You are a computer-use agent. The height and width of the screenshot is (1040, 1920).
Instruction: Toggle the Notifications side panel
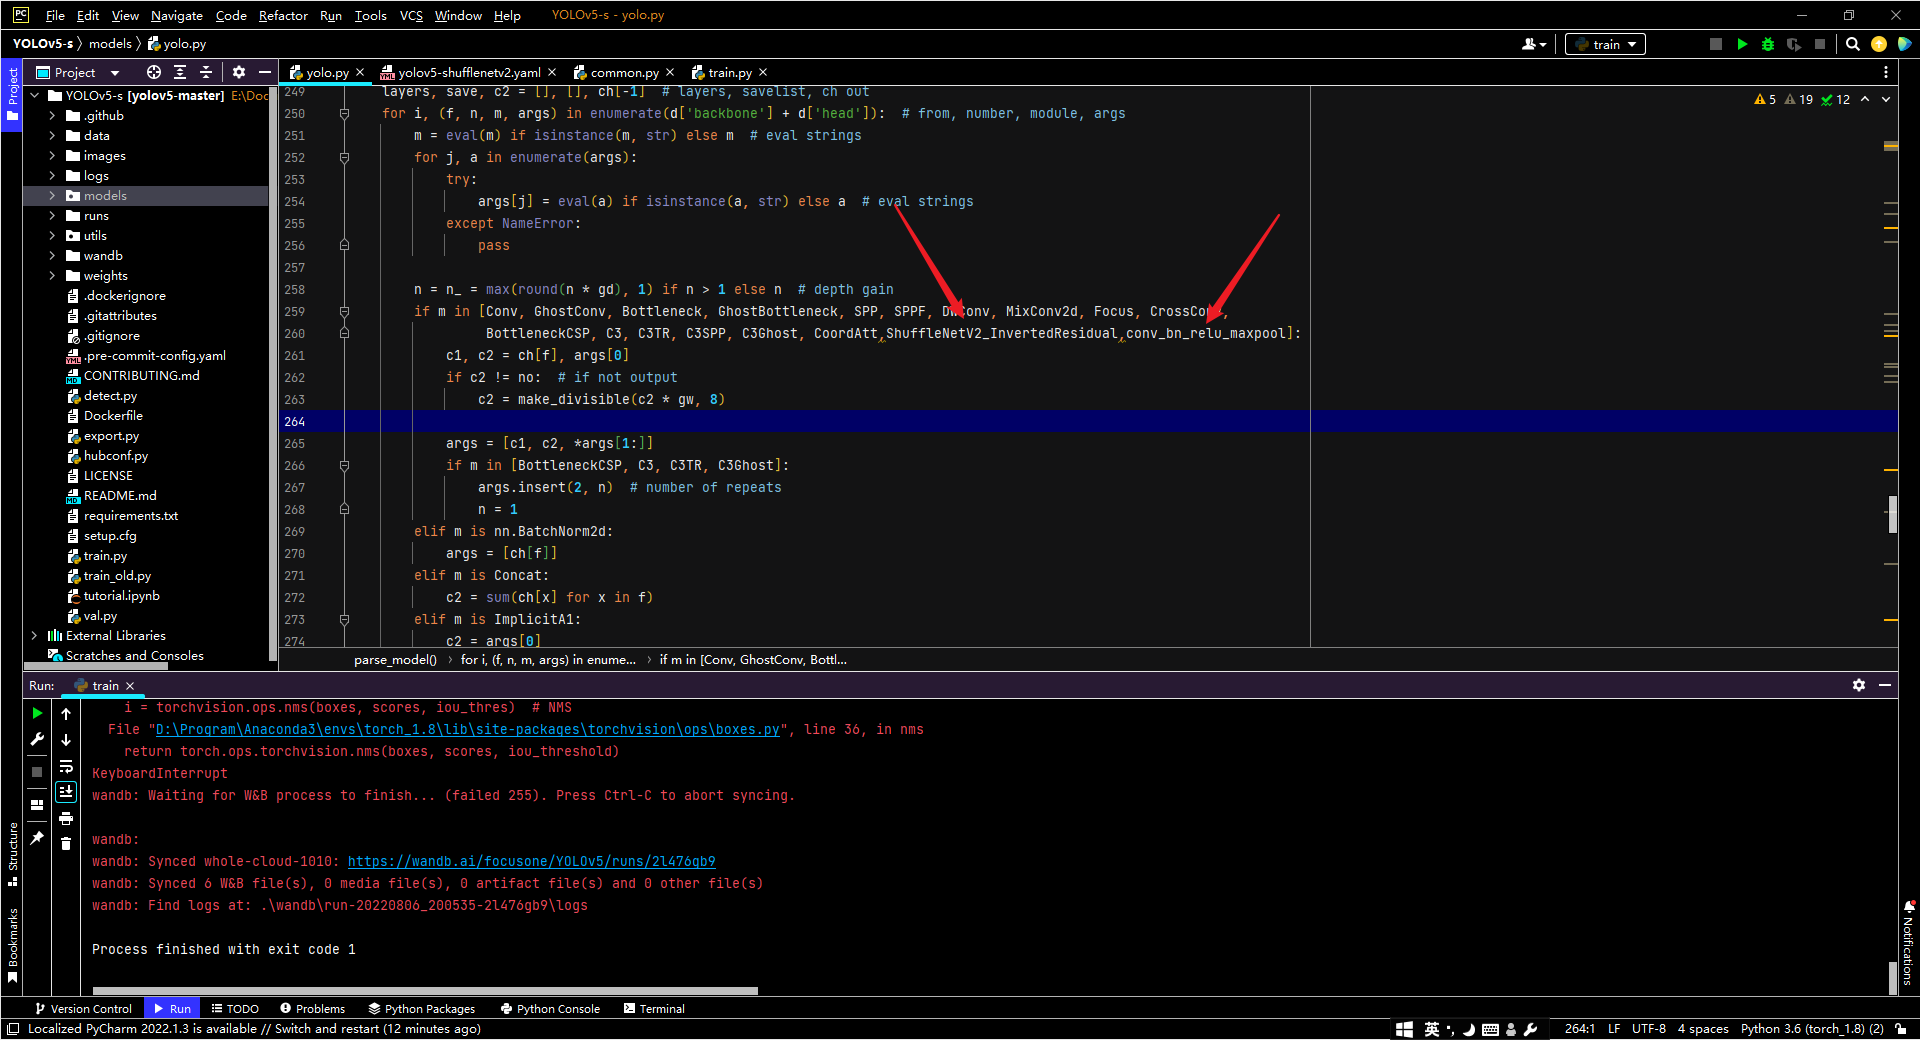coord(1908,943)
